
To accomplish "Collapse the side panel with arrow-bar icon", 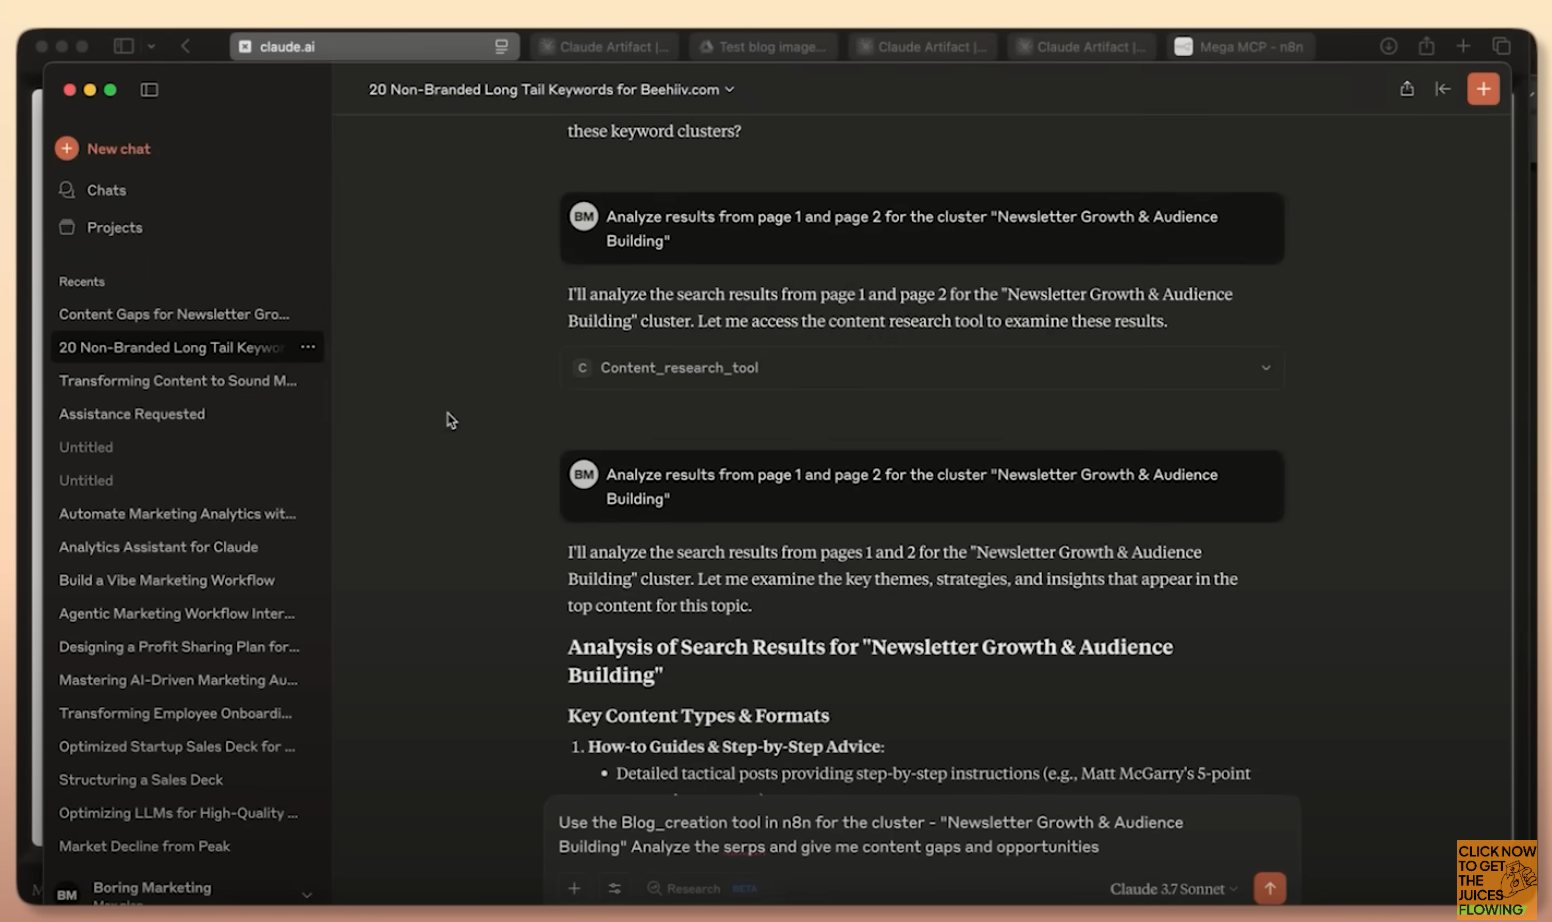I will tap(1443, 89).
